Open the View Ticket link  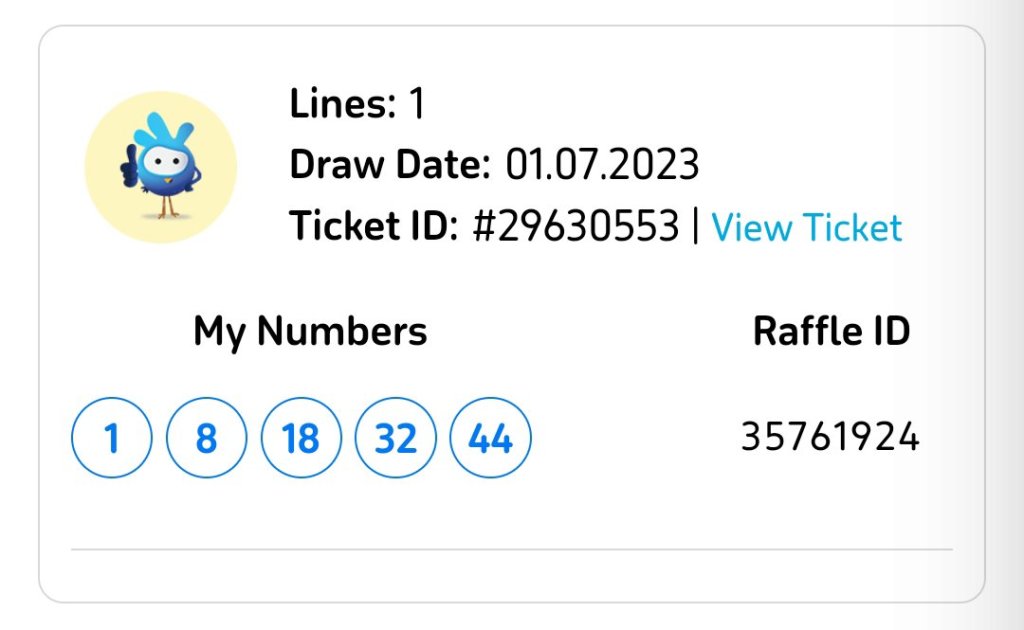pos(806,228)
